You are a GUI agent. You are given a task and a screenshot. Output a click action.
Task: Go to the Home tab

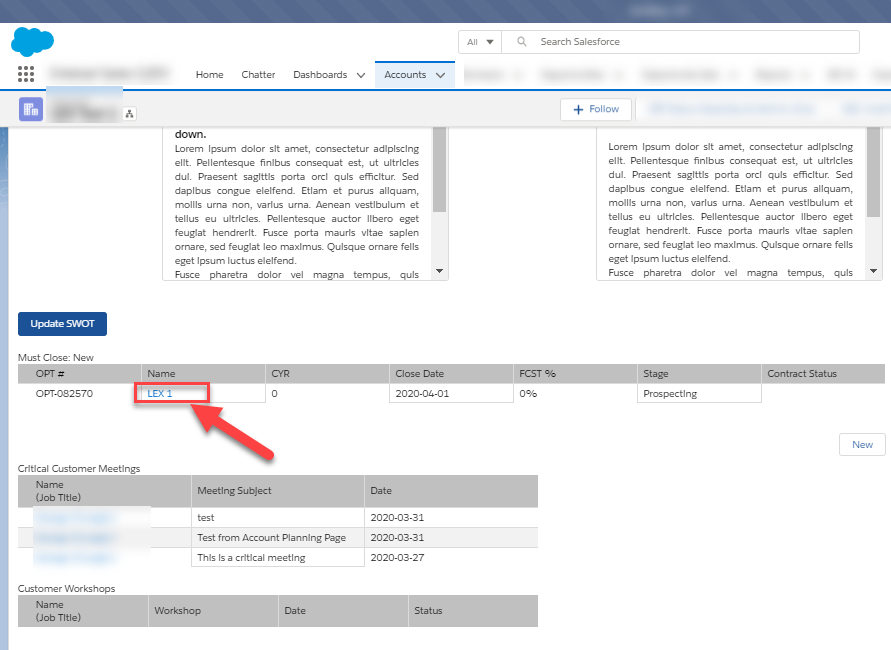209,75
